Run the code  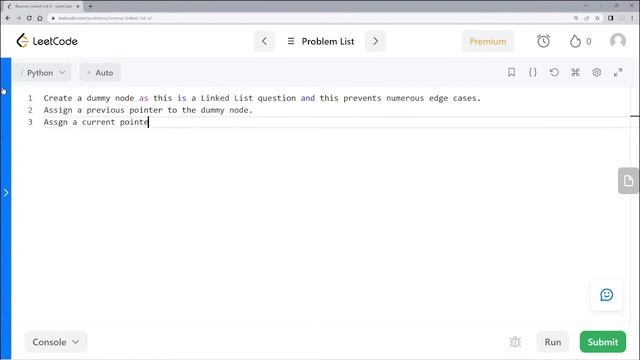pyautogui.click(x=553, y=342)
